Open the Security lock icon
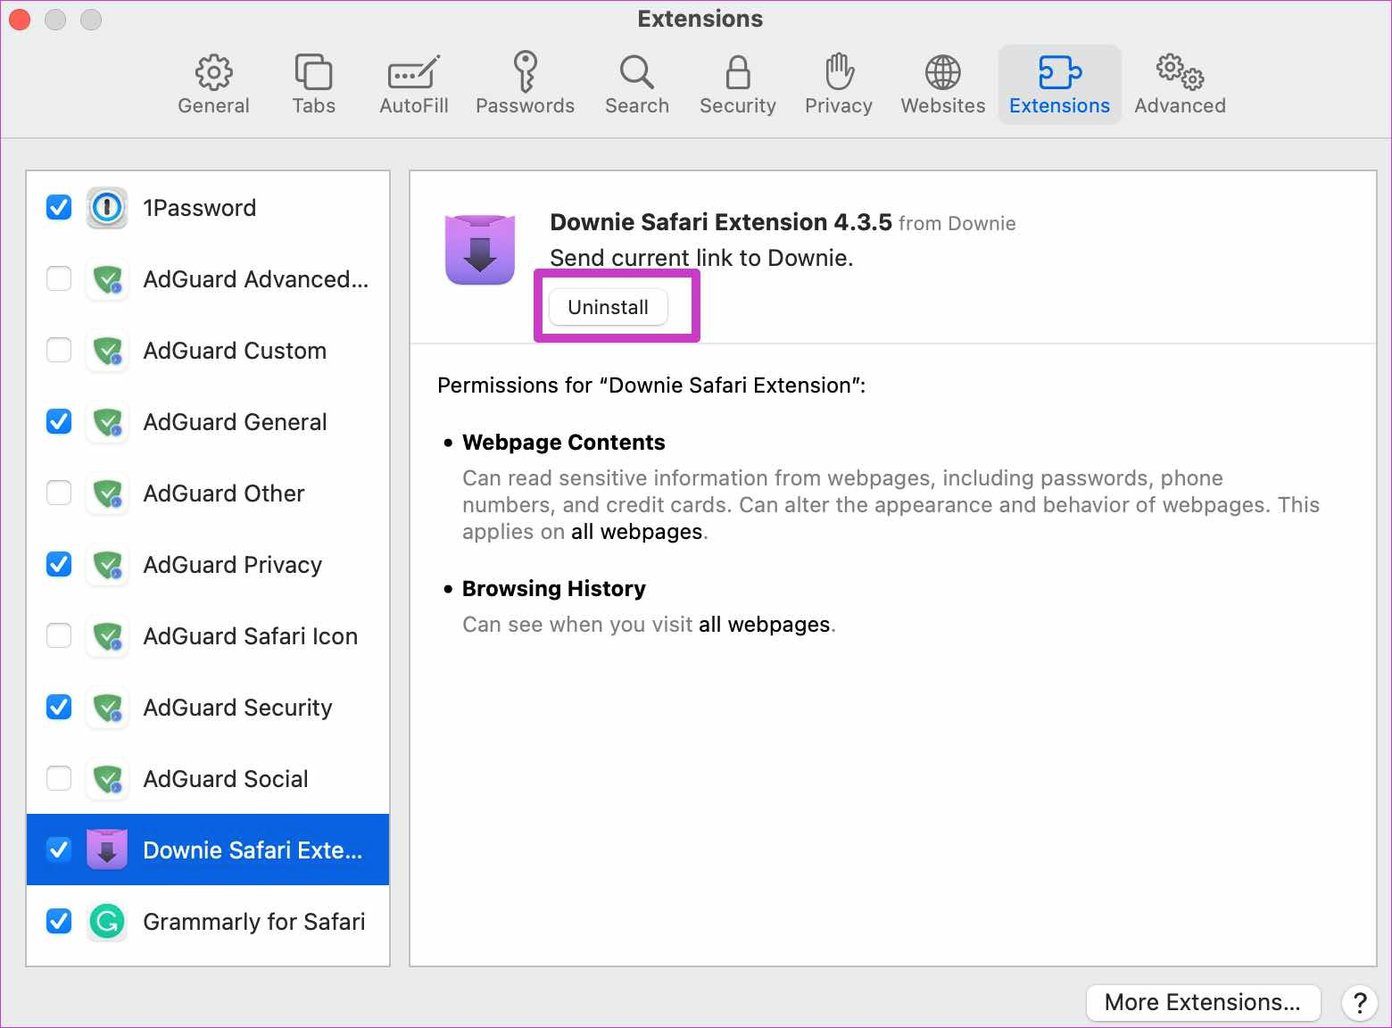 pyautogui.click(x=737, y=73)
